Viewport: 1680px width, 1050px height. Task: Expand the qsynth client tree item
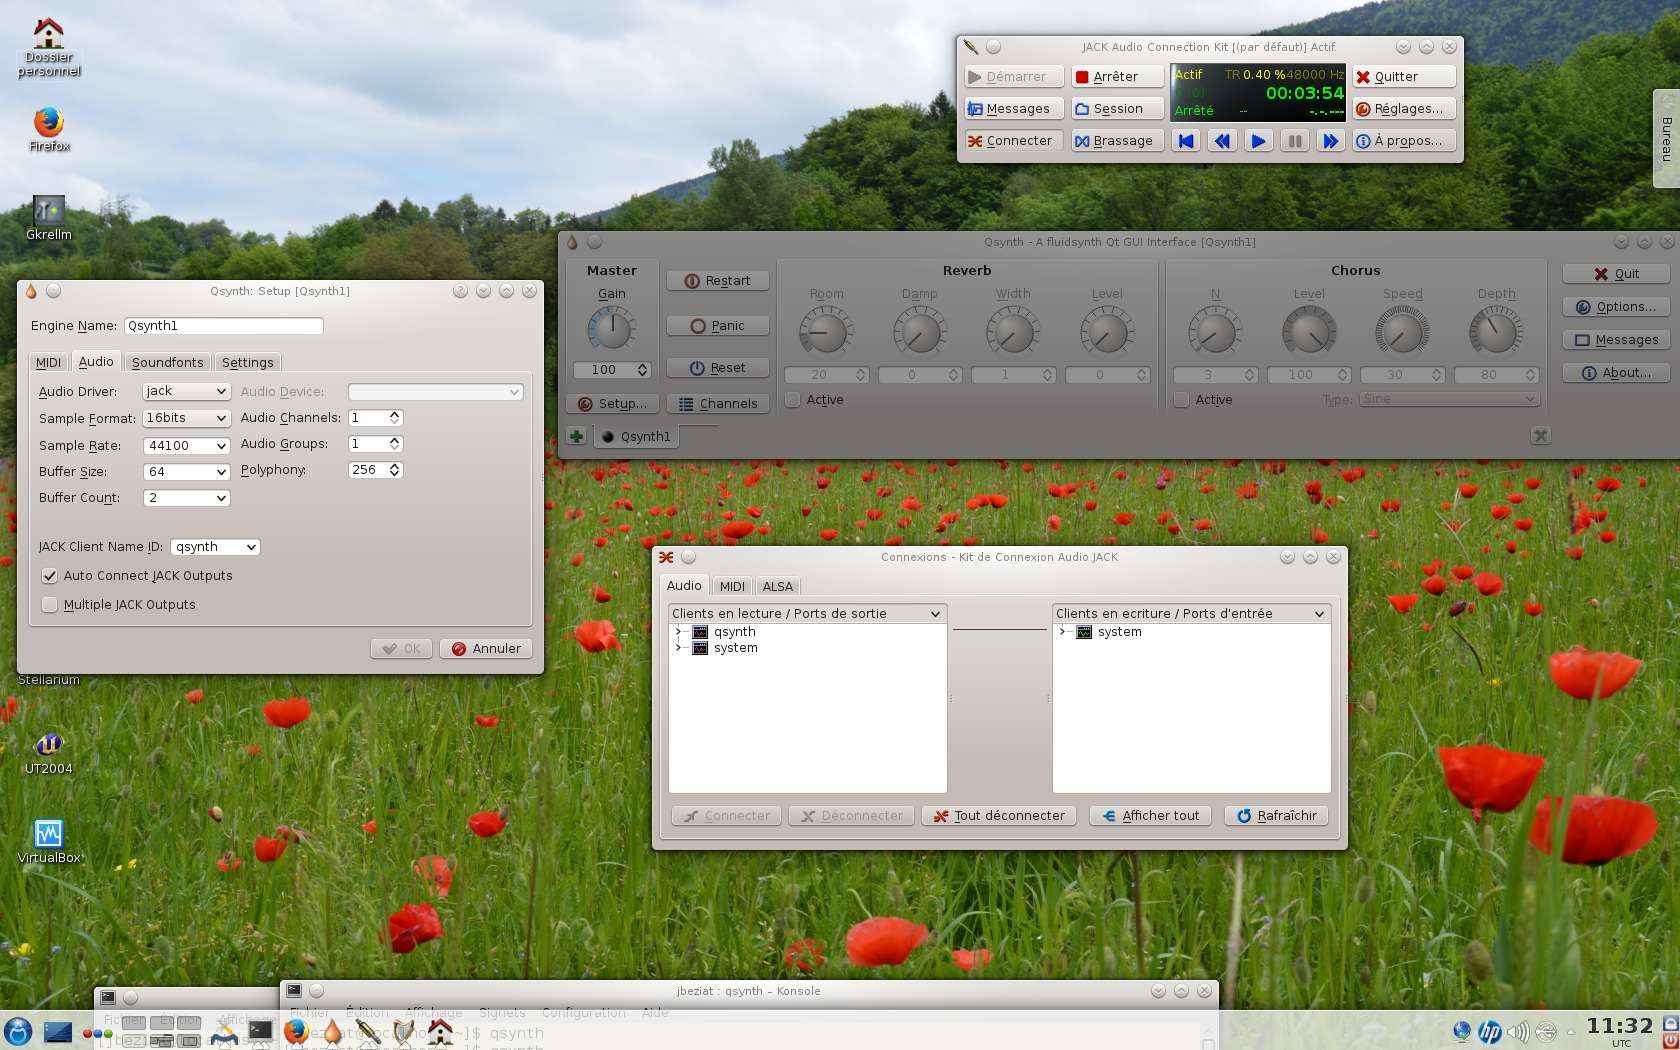679,632
